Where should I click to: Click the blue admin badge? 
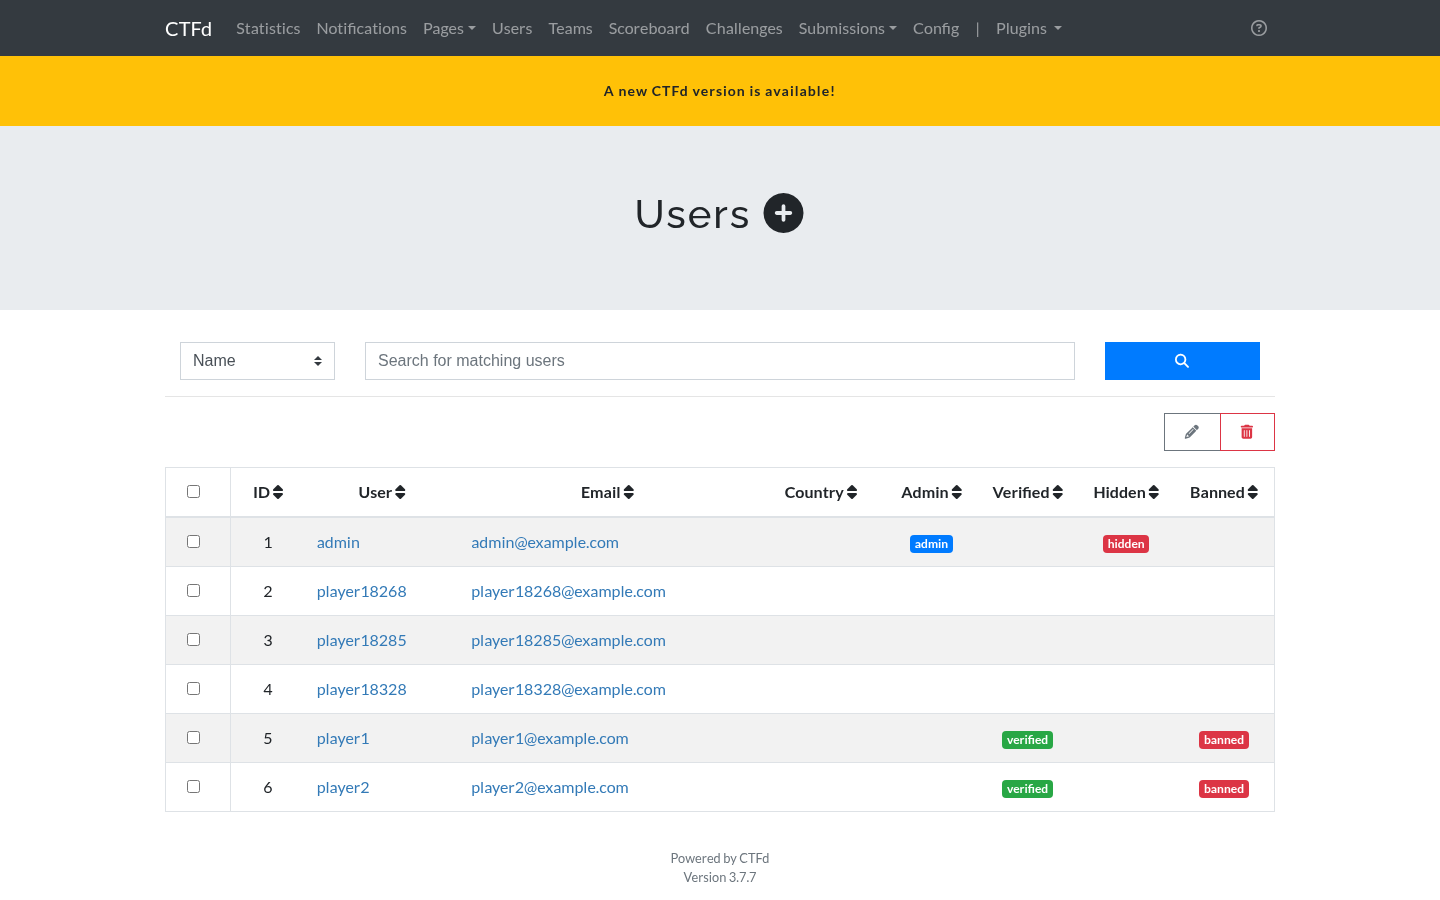pos(931,544)
